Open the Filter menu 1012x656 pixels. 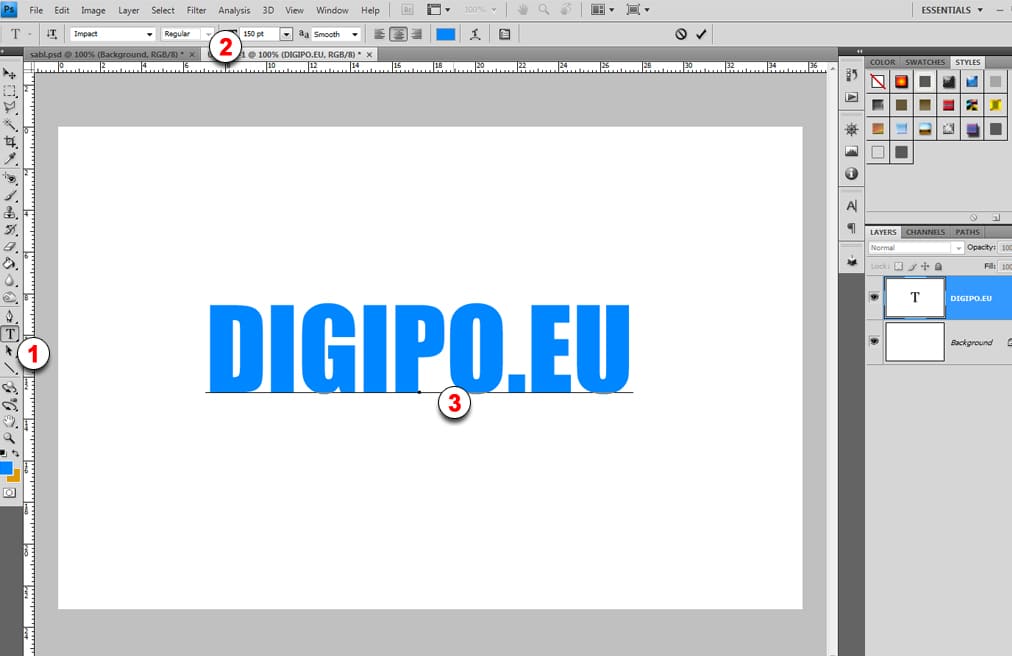[196, 10]
